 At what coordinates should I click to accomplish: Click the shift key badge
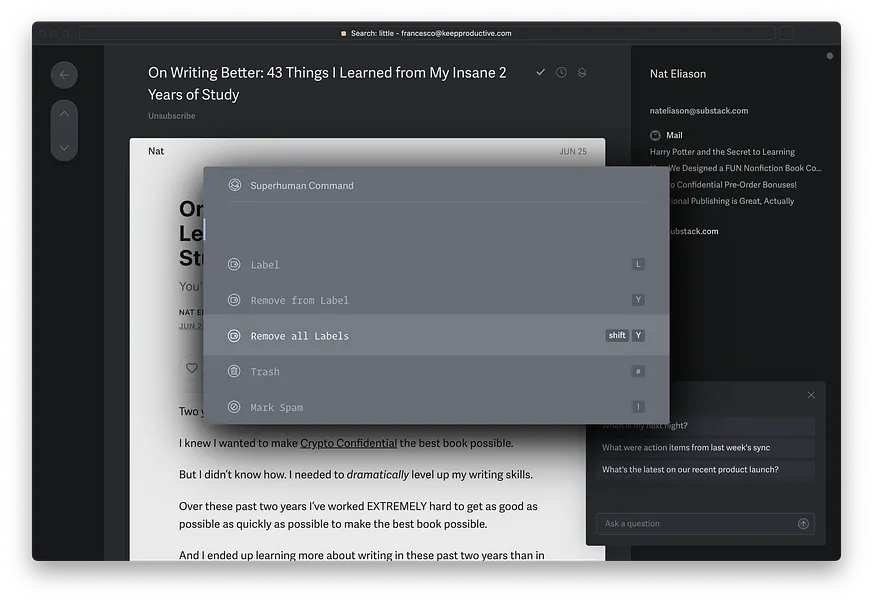617,335
